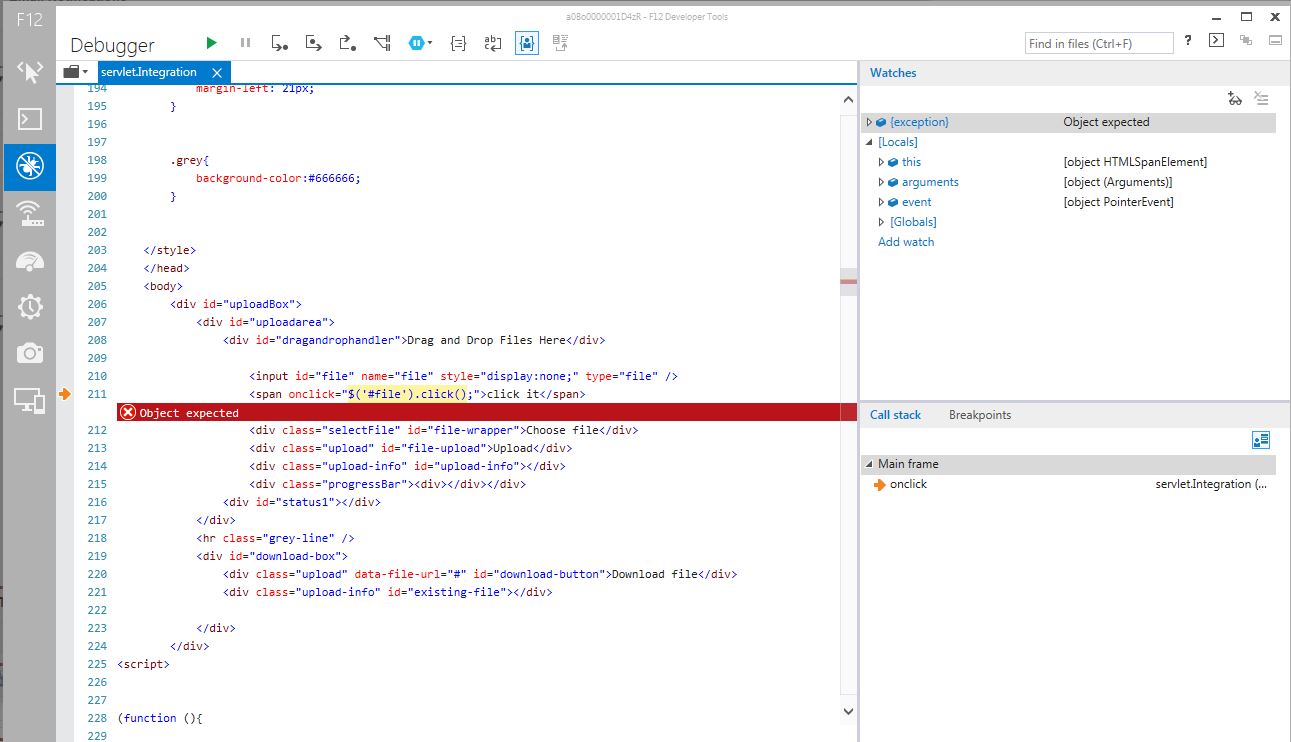Select the onclick call stack frame
1291x742 pixels.
[x=1068, y=484]
